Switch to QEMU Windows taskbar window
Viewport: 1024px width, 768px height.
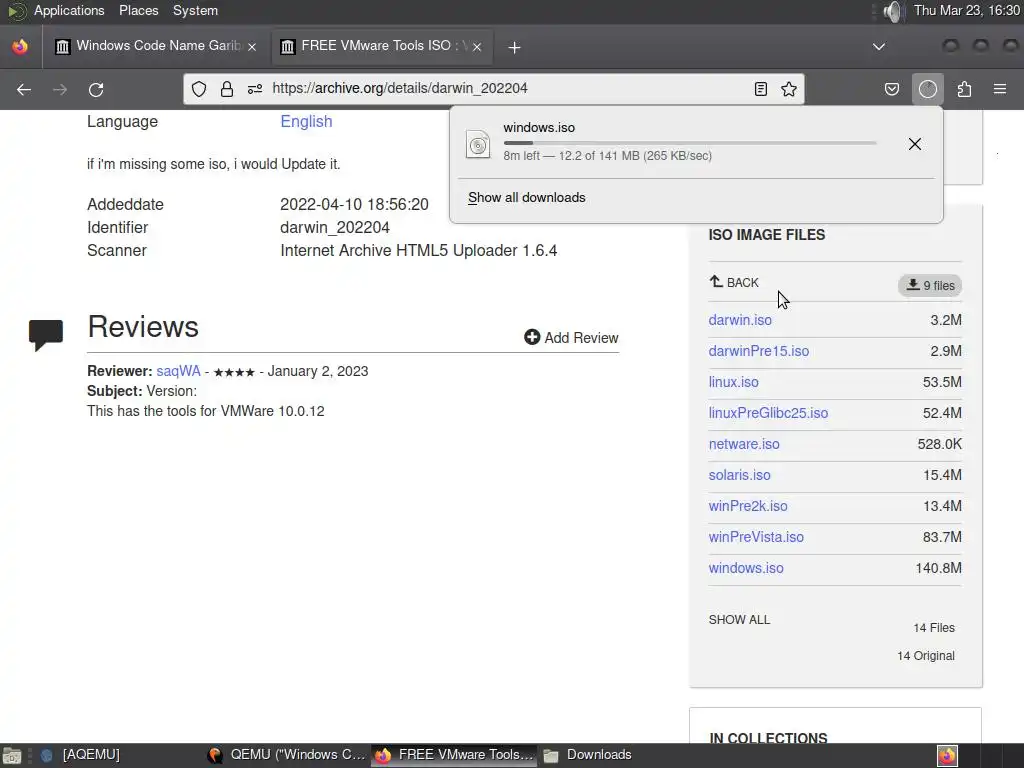287,755
